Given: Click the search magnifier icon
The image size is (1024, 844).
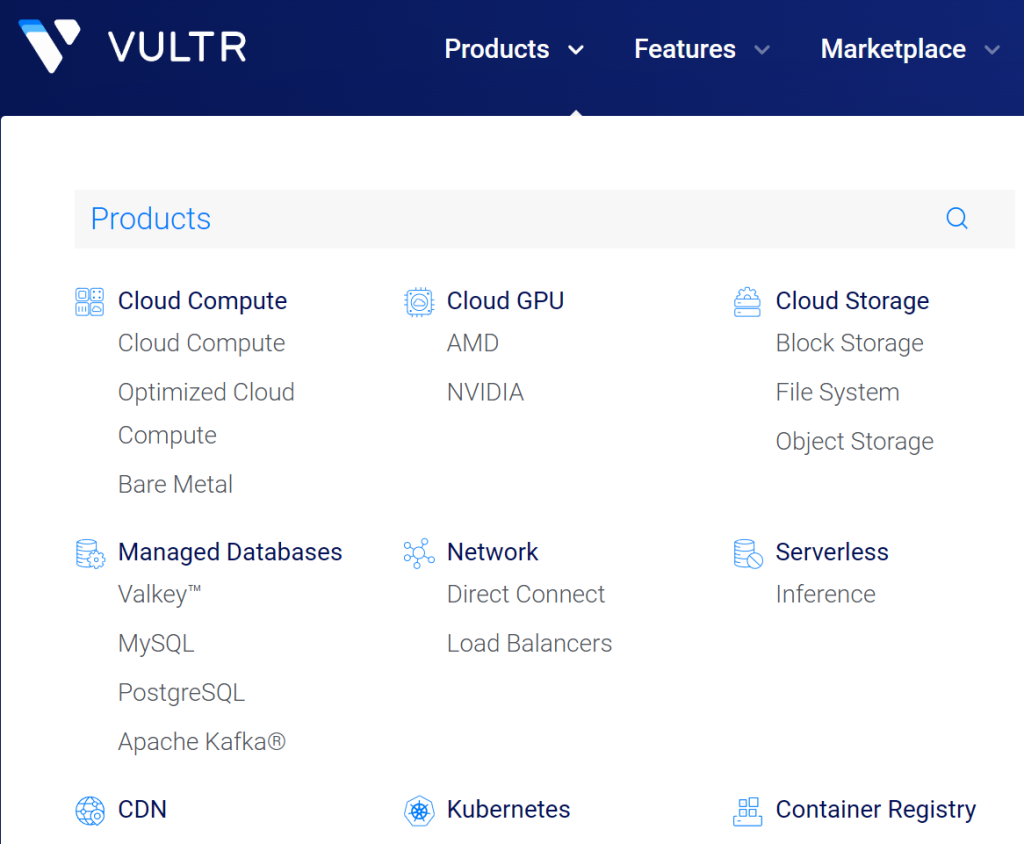Looking at the screenshot, I should tap(957, 218).
